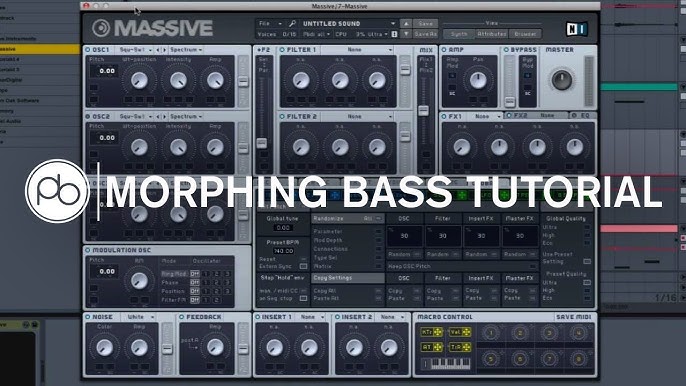This screenshot has width=686, height=386.
Task: Toggle Filter 1 power on/off
Action: pyautogui.click(x=282, y=50)
